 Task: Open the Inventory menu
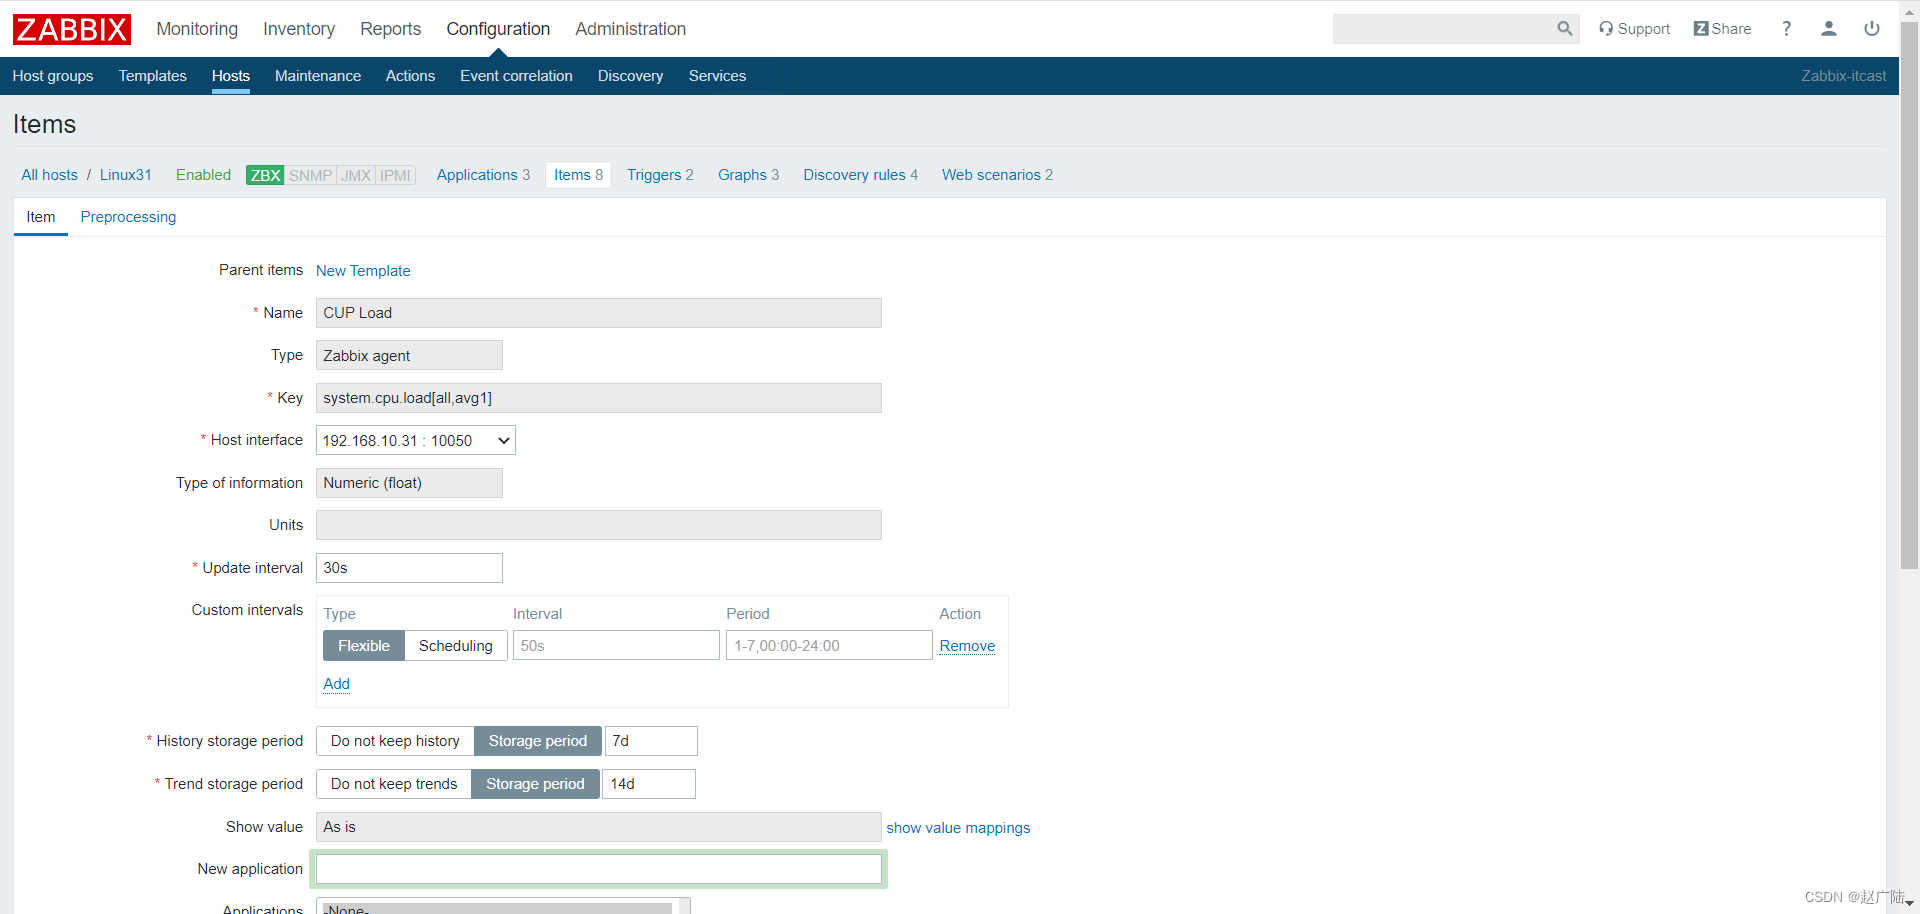click(x=299, y=29)
